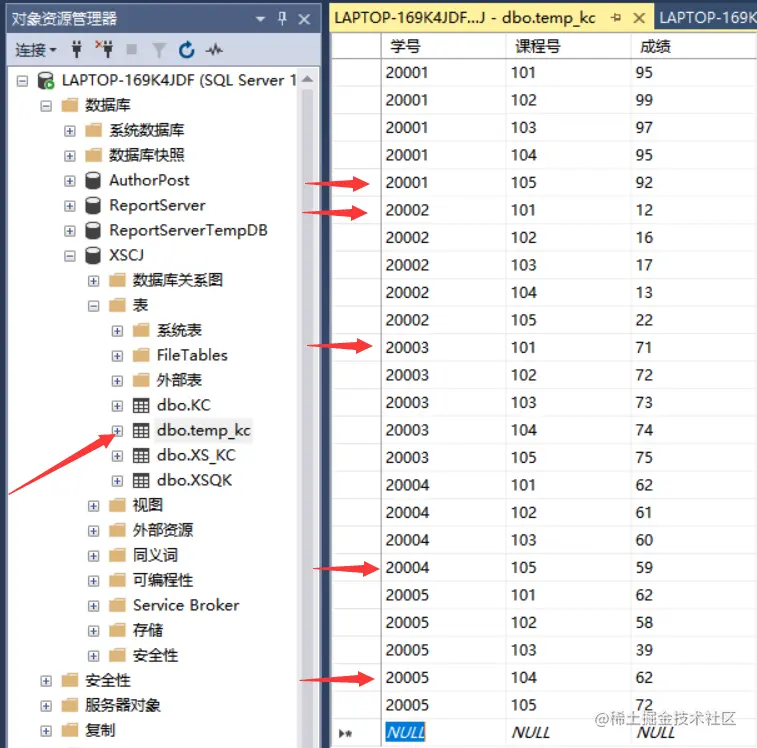The width and height of the screenshot is (757, 748).
Task: Click the new-row selector with asterisk marker
Action: (356, 733)
